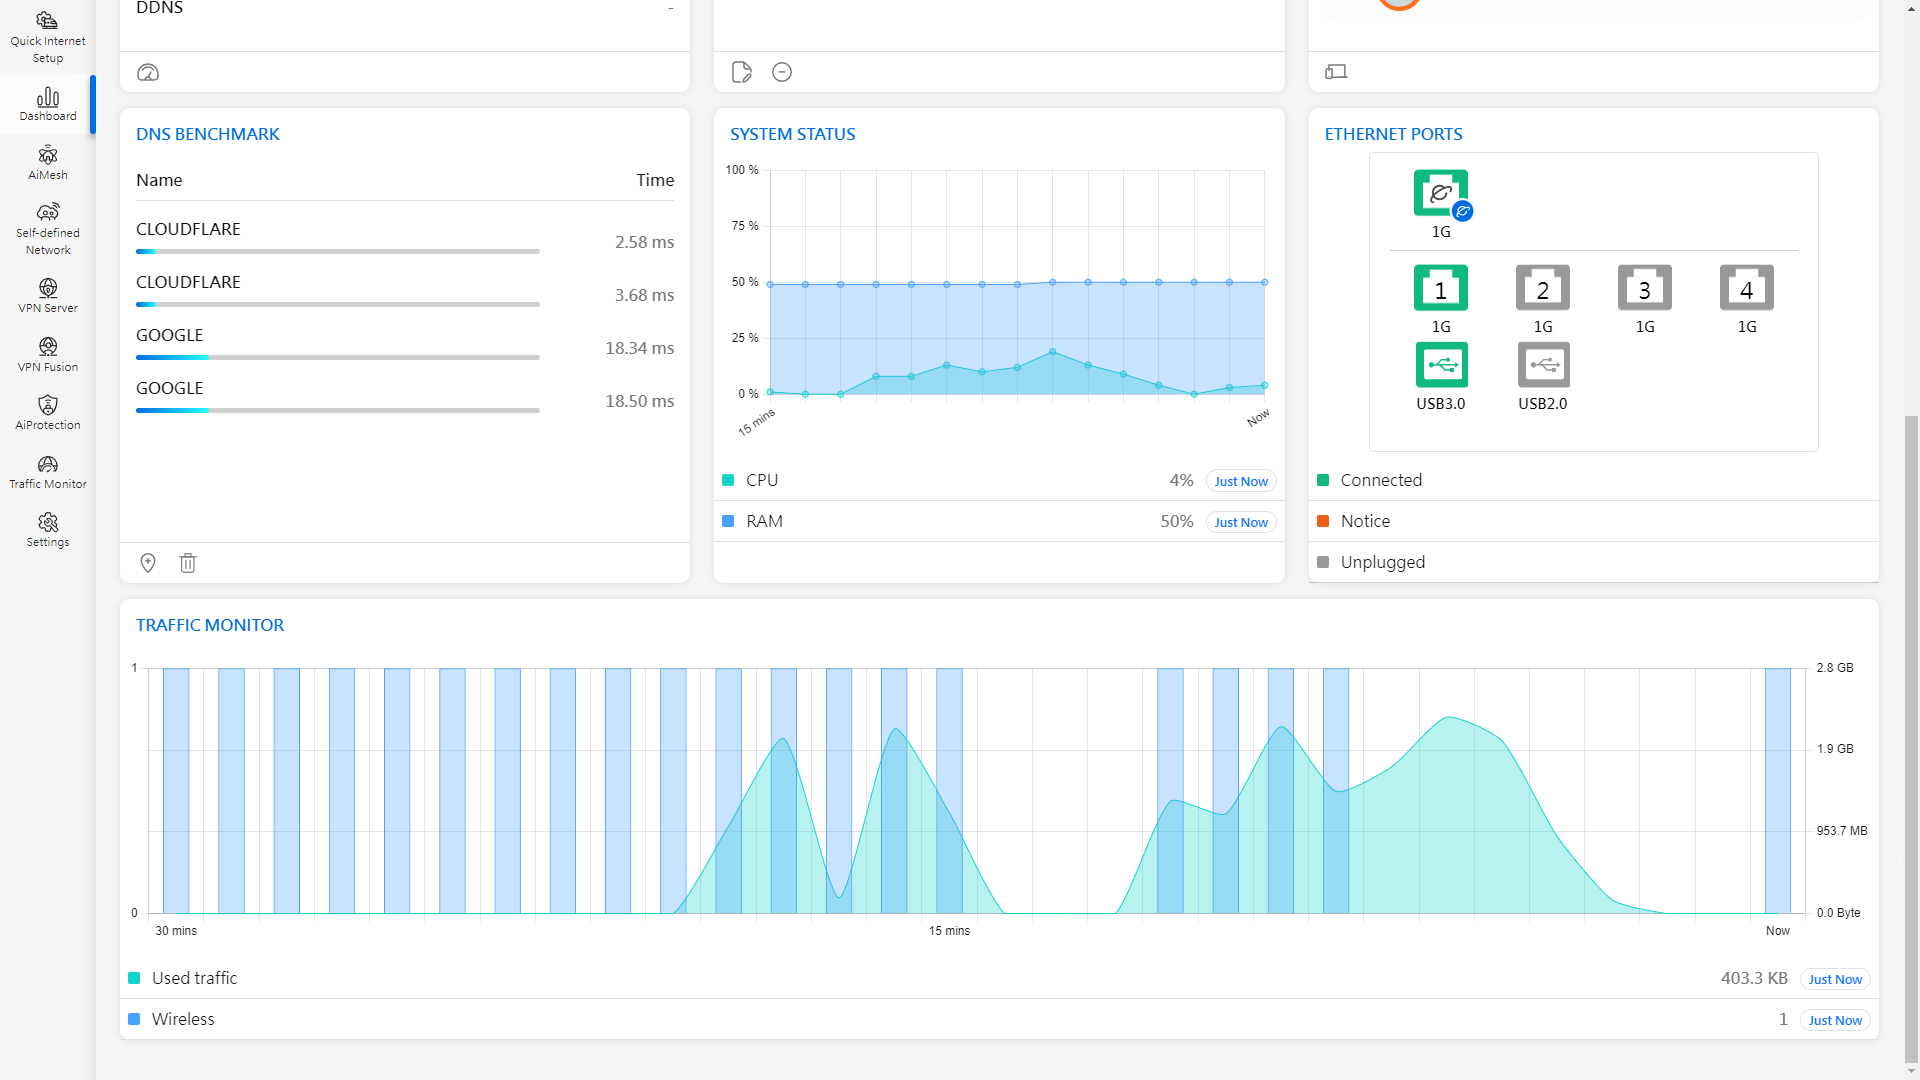Click the location pin icon under DNS Benchmark
1920x1080 pixels.
click(x=148, y=563)
